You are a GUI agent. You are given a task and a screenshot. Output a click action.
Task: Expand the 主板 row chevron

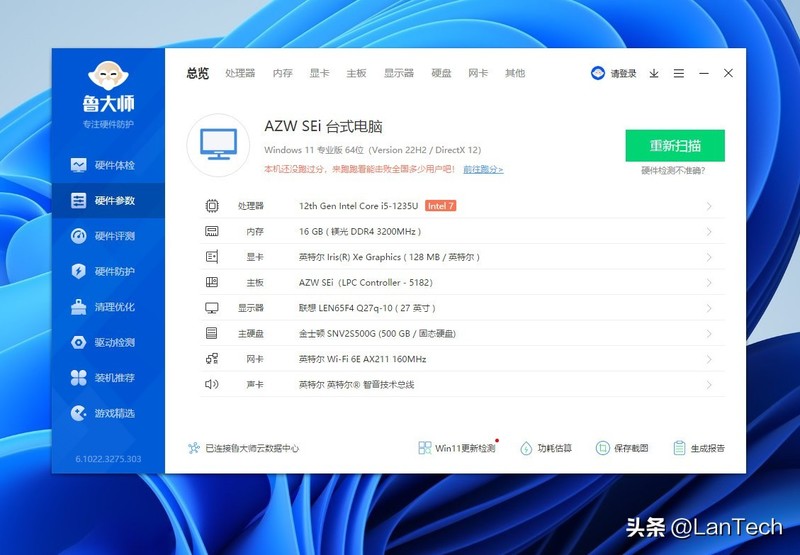pos(709,283)
